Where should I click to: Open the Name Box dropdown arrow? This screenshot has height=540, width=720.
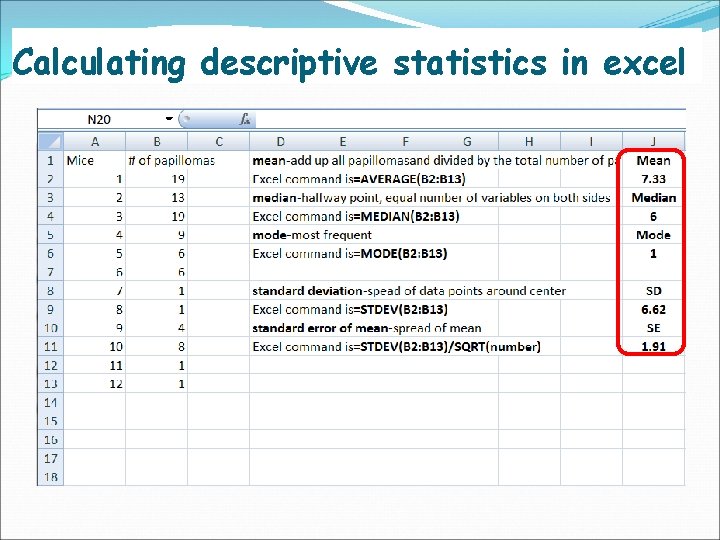coord(169,119)
